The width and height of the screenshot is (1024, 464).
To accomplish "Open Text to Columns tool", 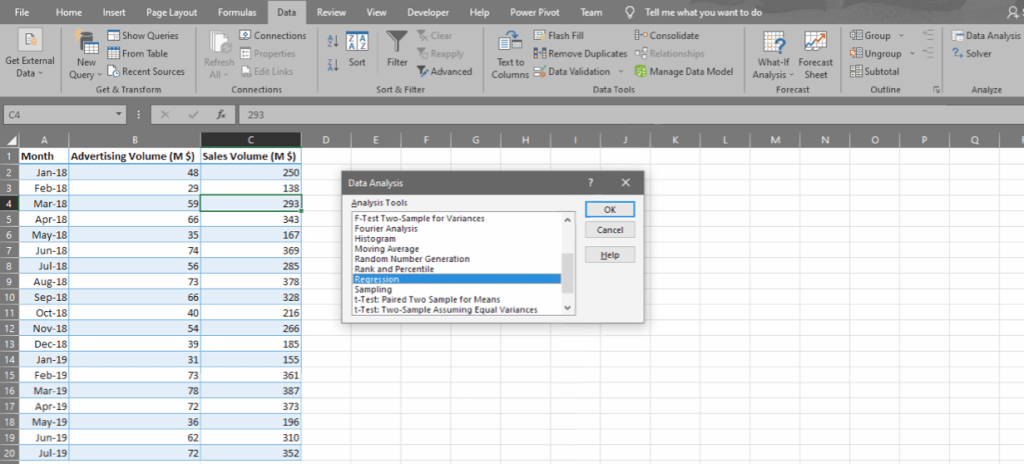I will [510, 54].
